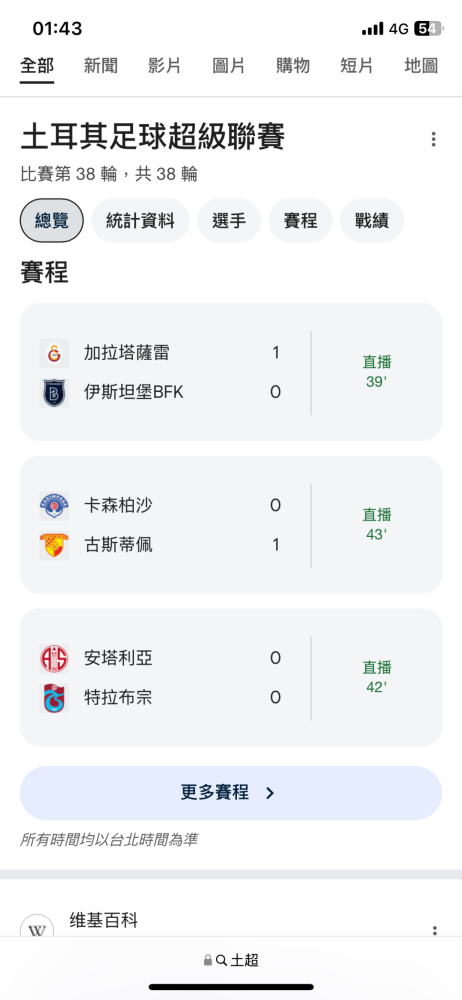Select the 選手 chip
This screenshot has width=462, height=1000.
coord(229,221)
